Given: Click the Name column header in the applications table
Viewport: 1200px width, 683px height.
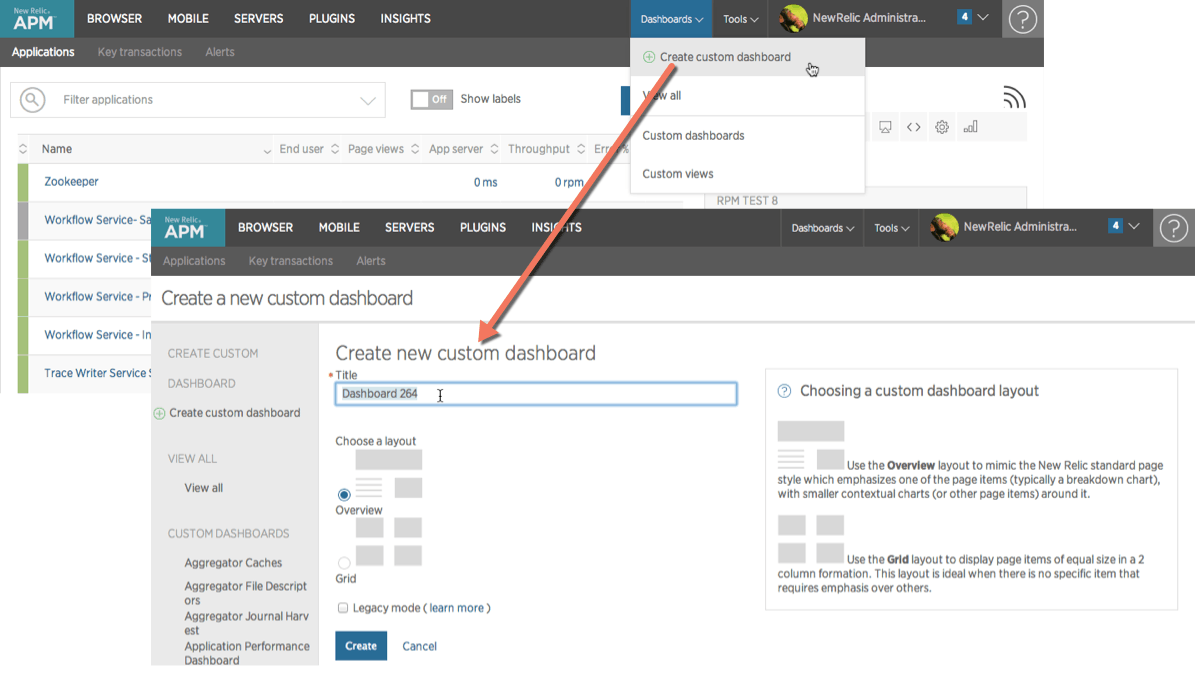Looking at the screenshot, I should (57, 149).
